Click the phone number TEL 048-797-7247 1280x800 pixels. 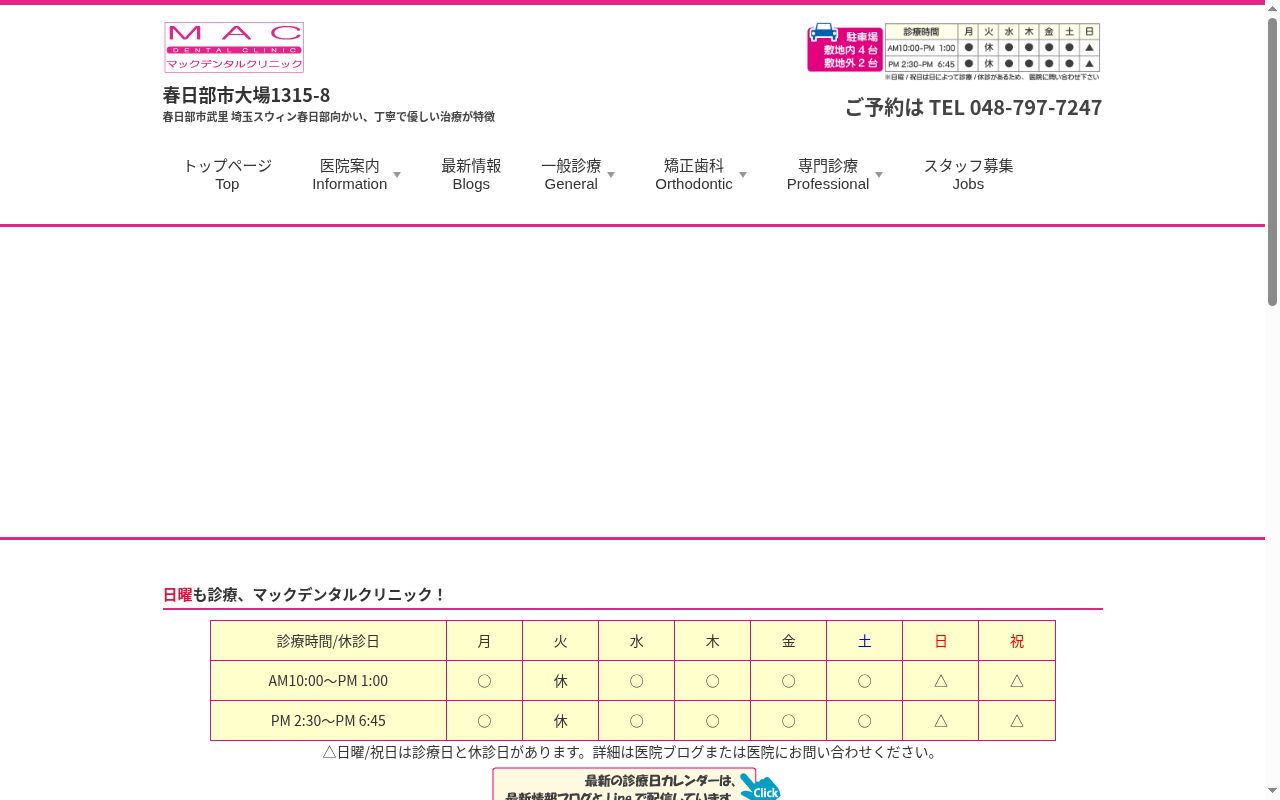(1015, 107)
